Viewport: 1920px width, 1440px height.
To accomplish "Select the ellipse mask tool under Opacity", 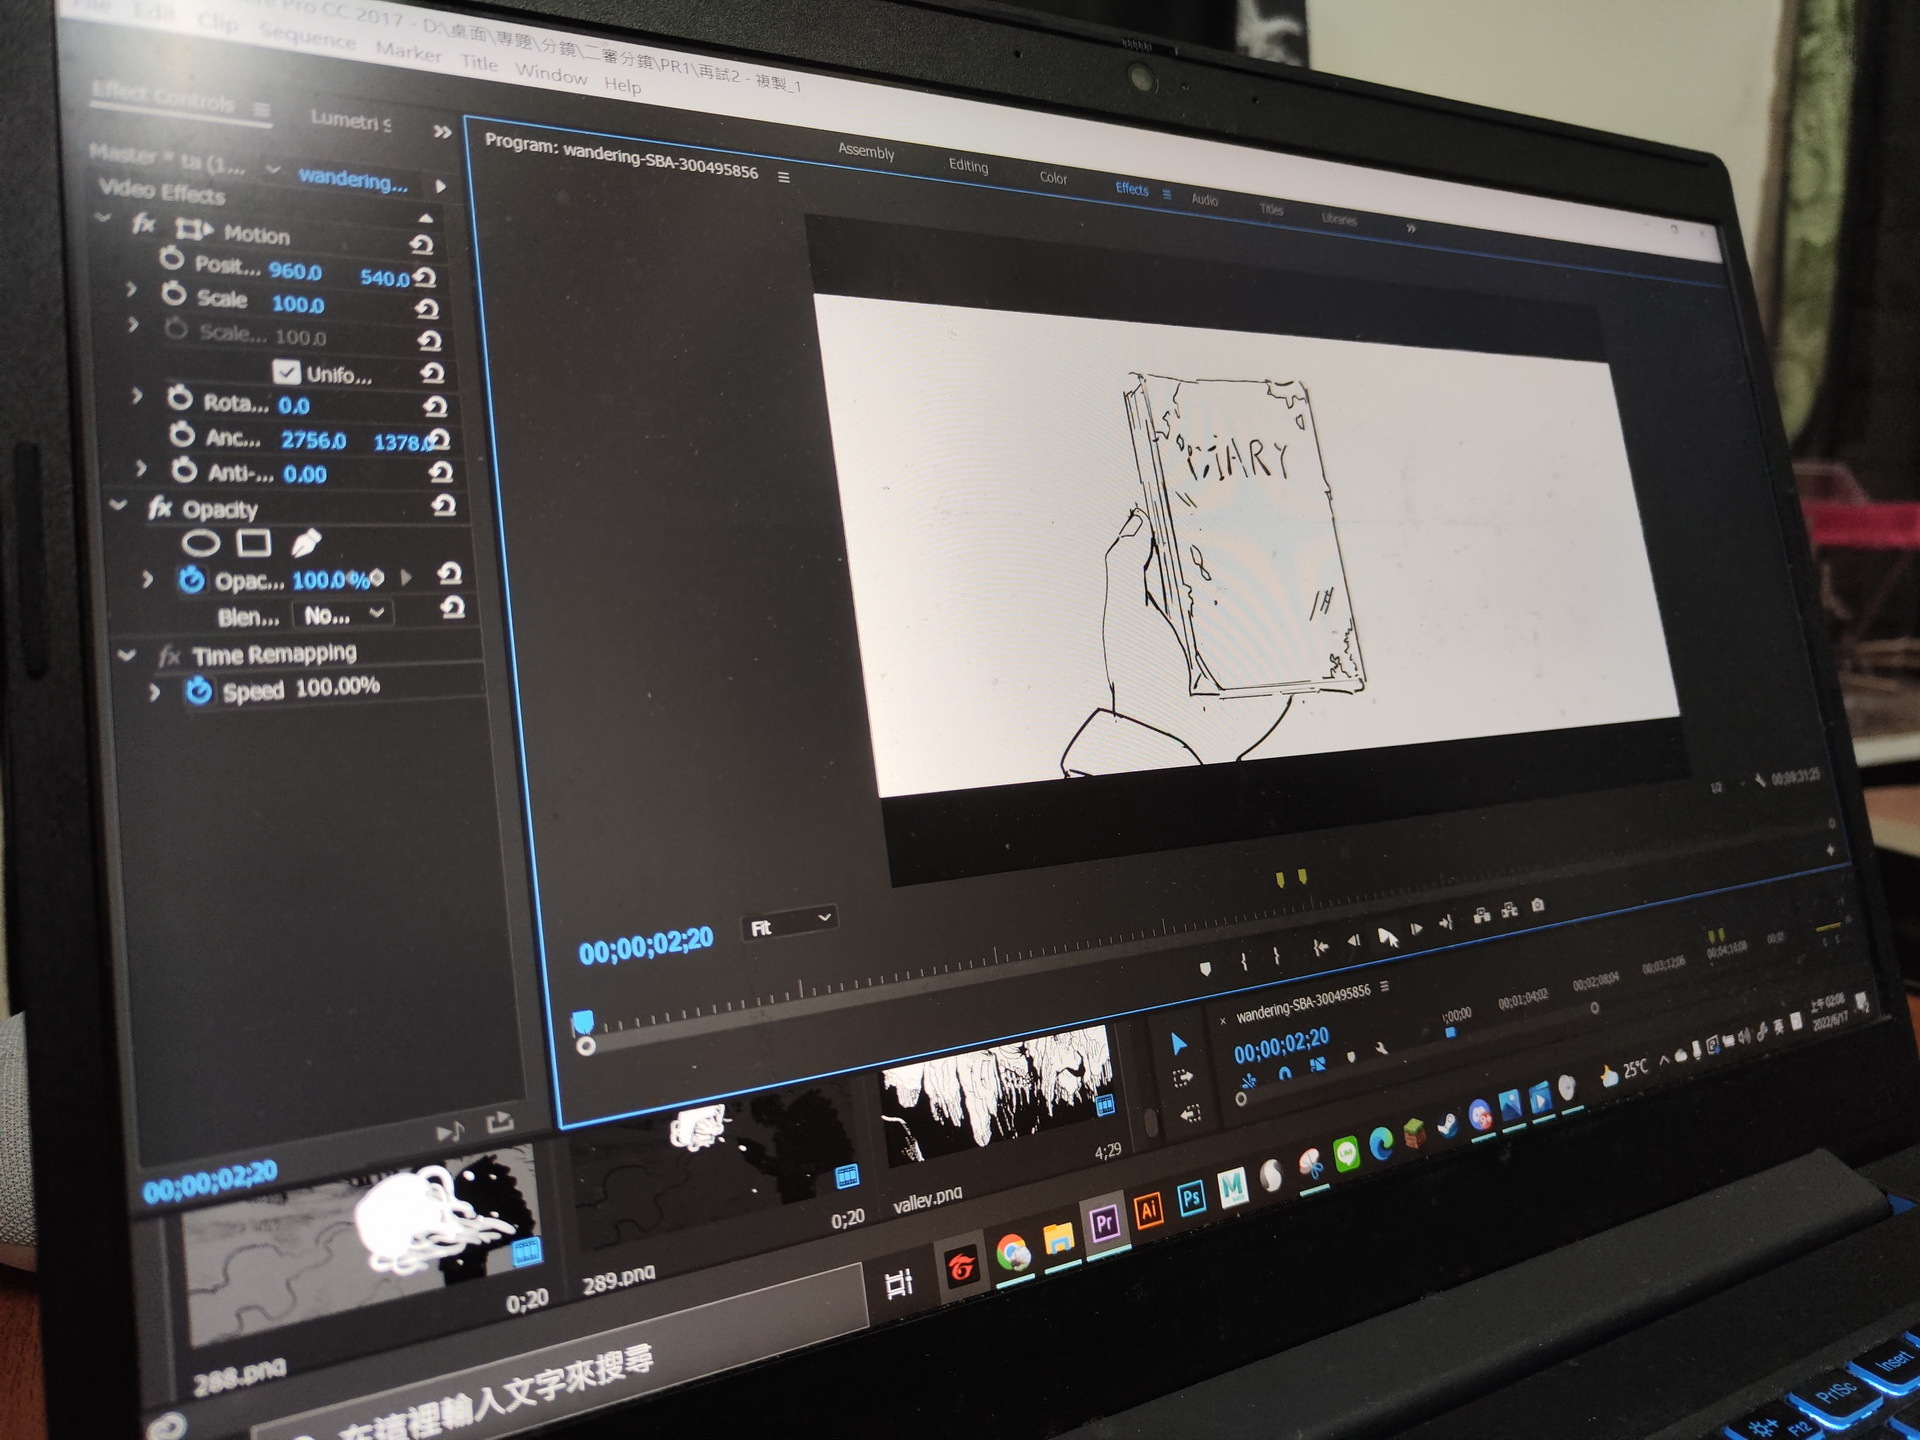I will [201, 543].
